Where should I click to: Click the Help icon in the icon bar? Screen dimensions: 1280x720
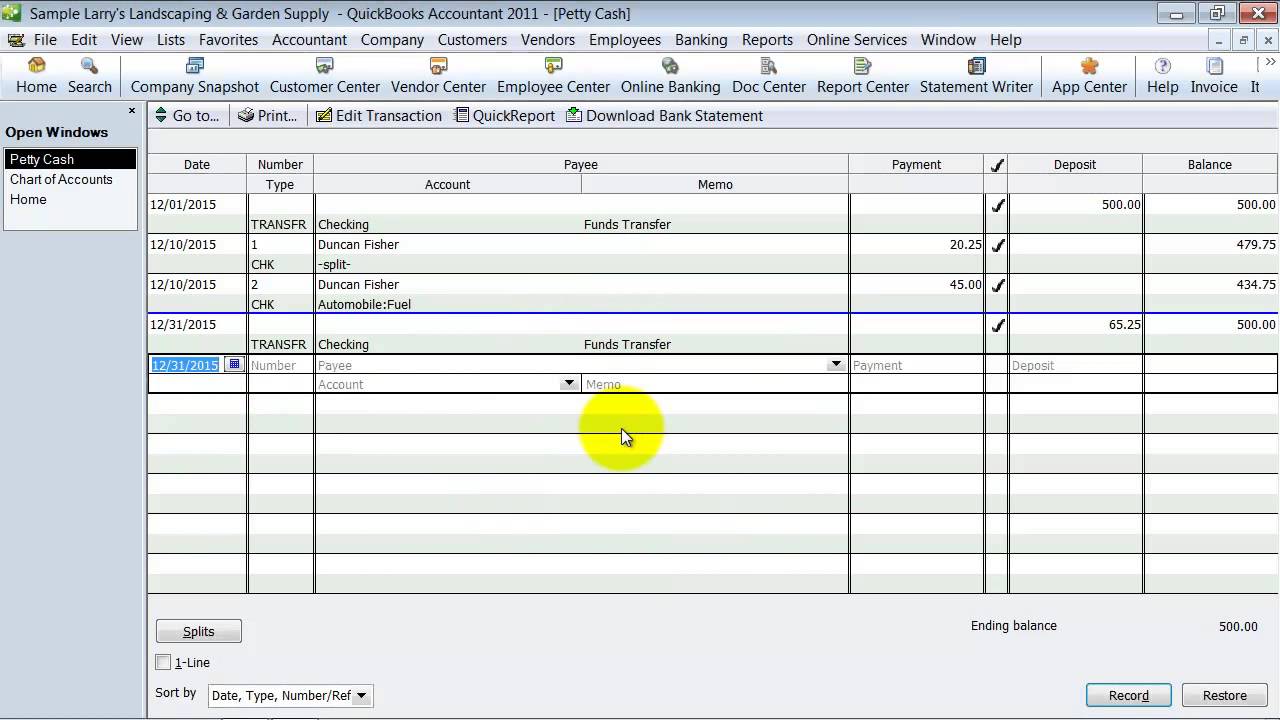[1162, 76]
